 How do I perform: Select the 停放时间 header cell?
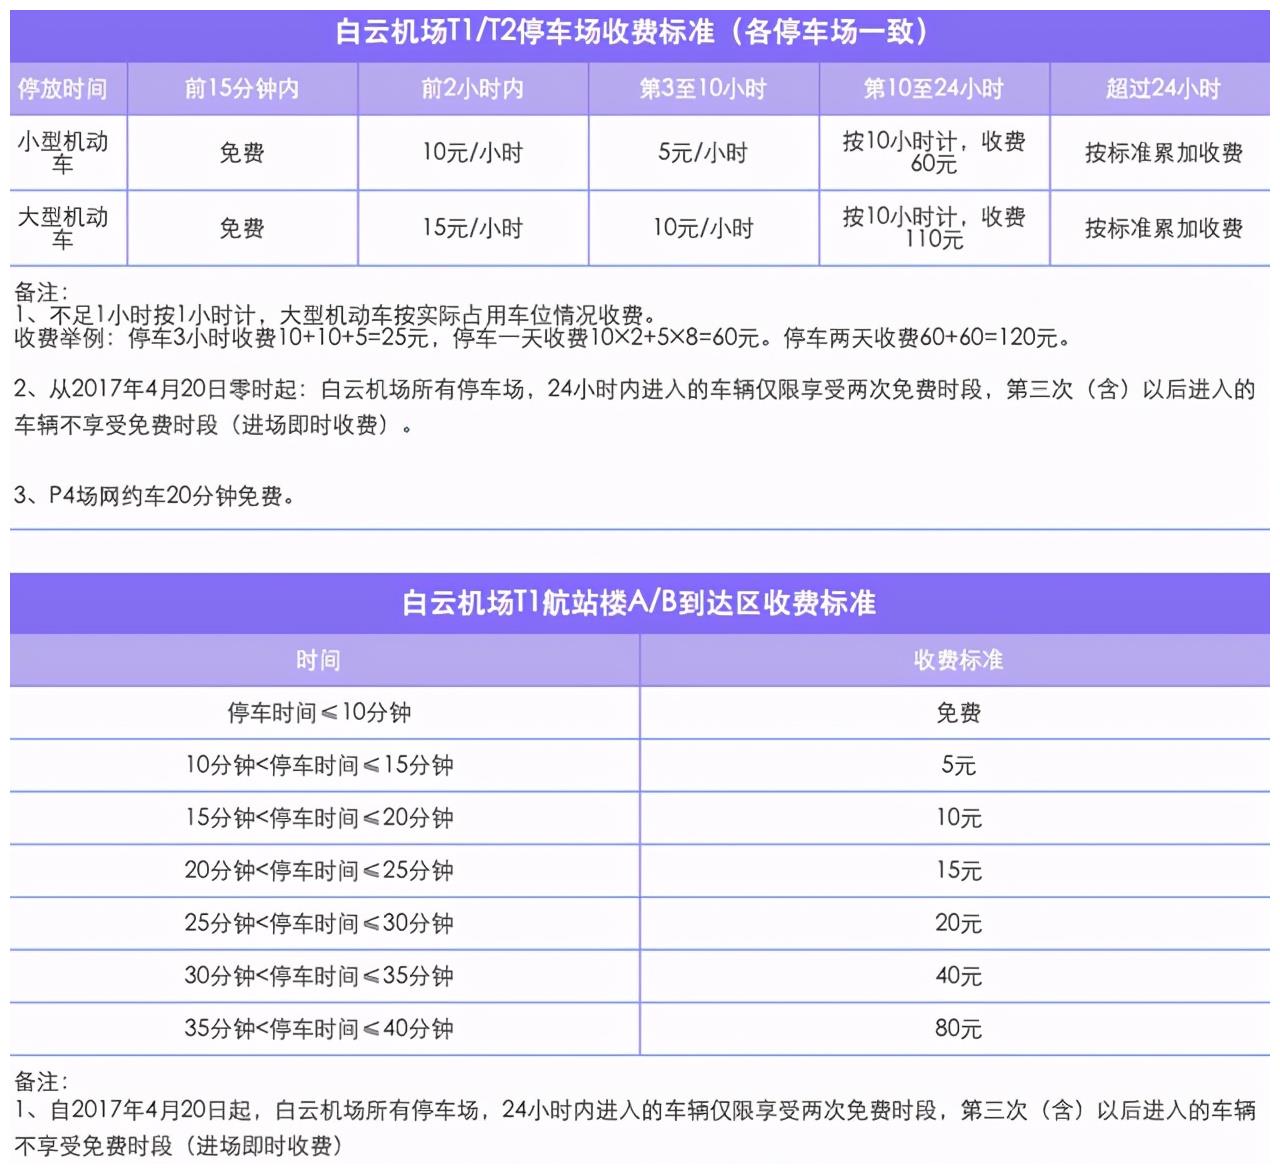pos(66,88)
